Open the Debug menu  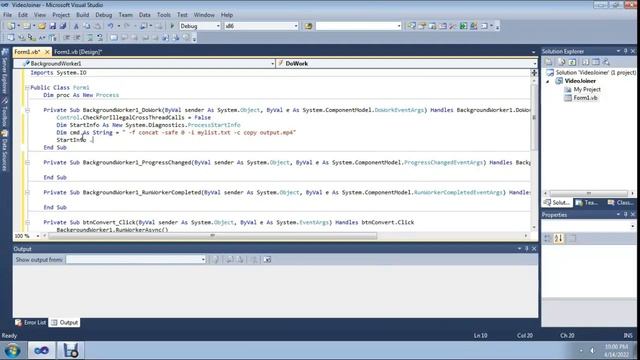[104, 15]
